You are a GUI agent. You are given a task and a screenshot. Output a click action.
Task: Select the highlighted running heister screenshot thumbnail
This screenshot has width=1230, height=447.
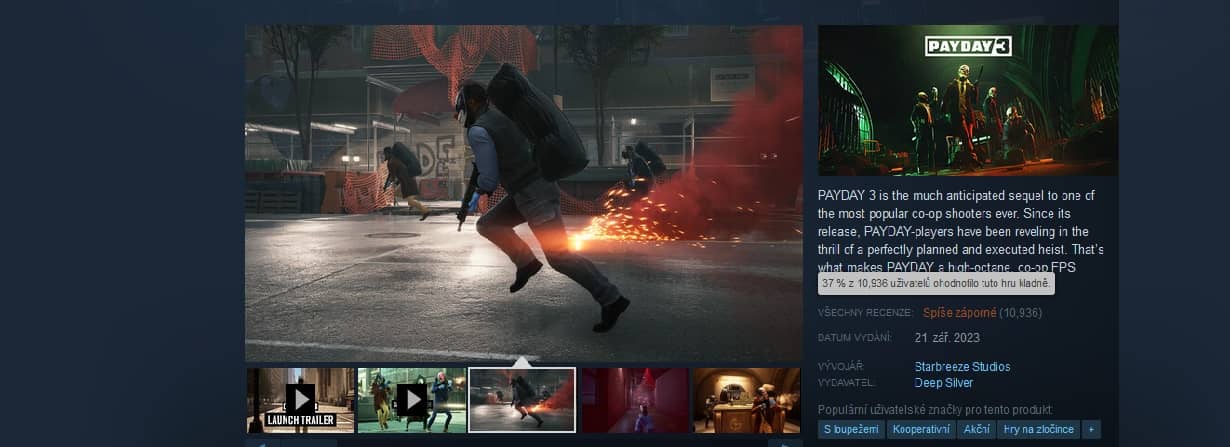(x=522, y=400)
